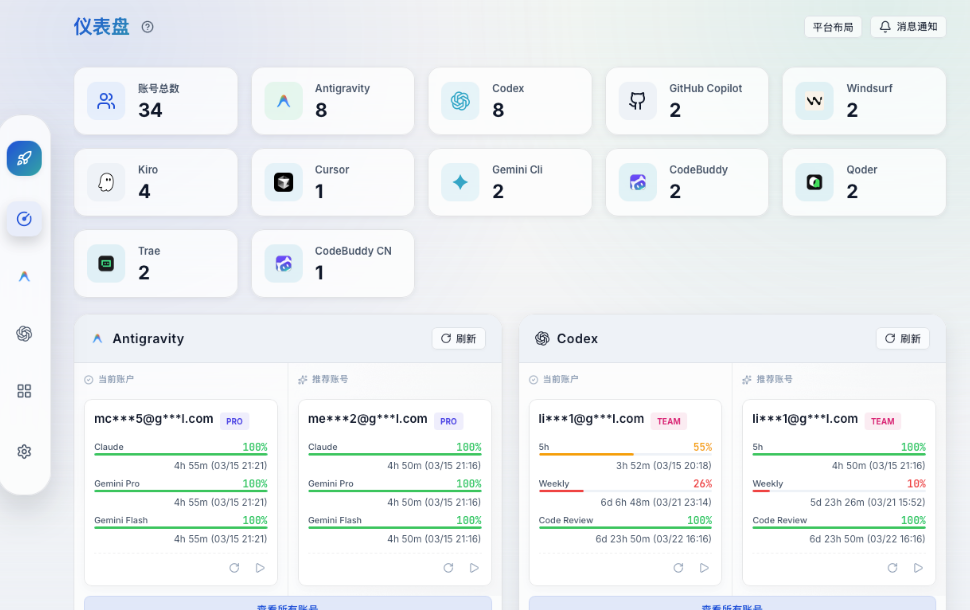Image resolution: width=970 pixels, height=610 pixels.
Task: Open settings gear in the sidebar
Action: 24,452
